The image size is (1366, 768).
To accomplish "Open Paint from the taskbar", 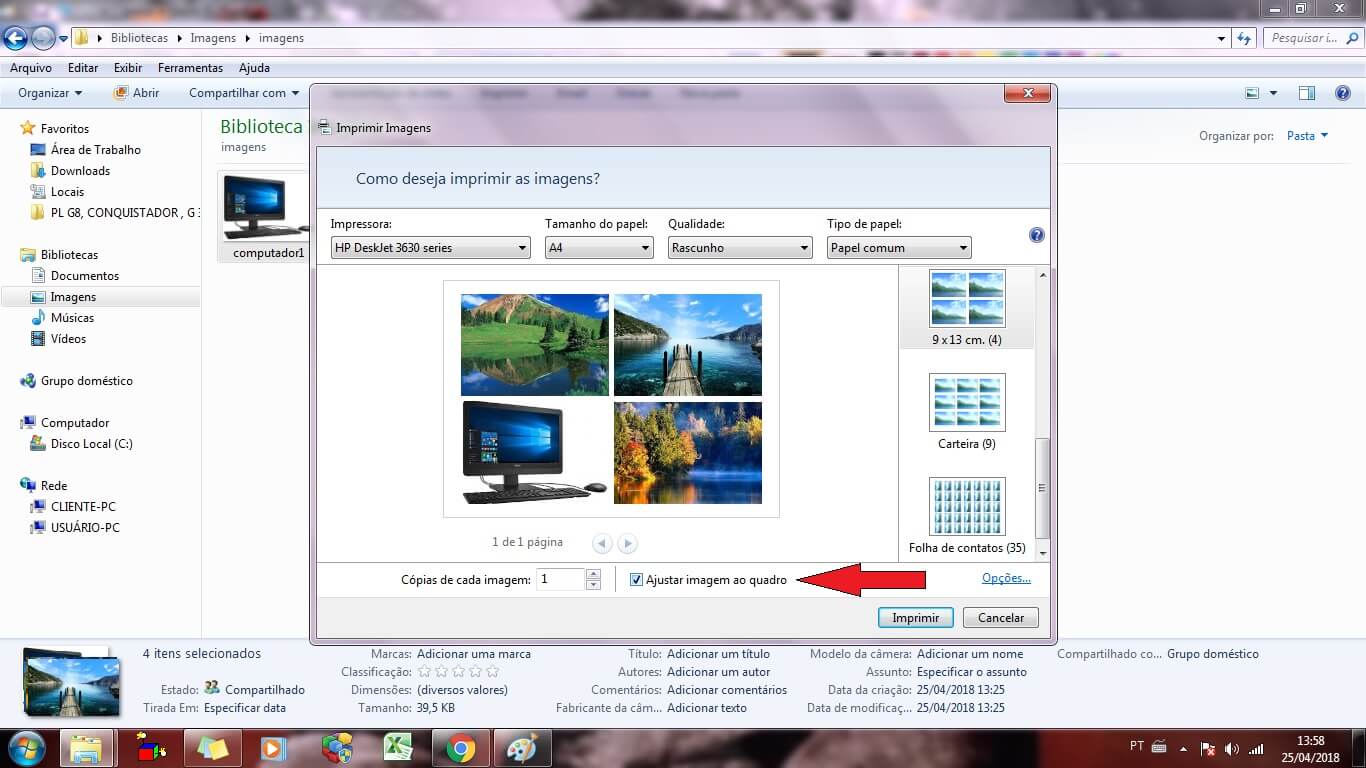I will tap(521, 748).
